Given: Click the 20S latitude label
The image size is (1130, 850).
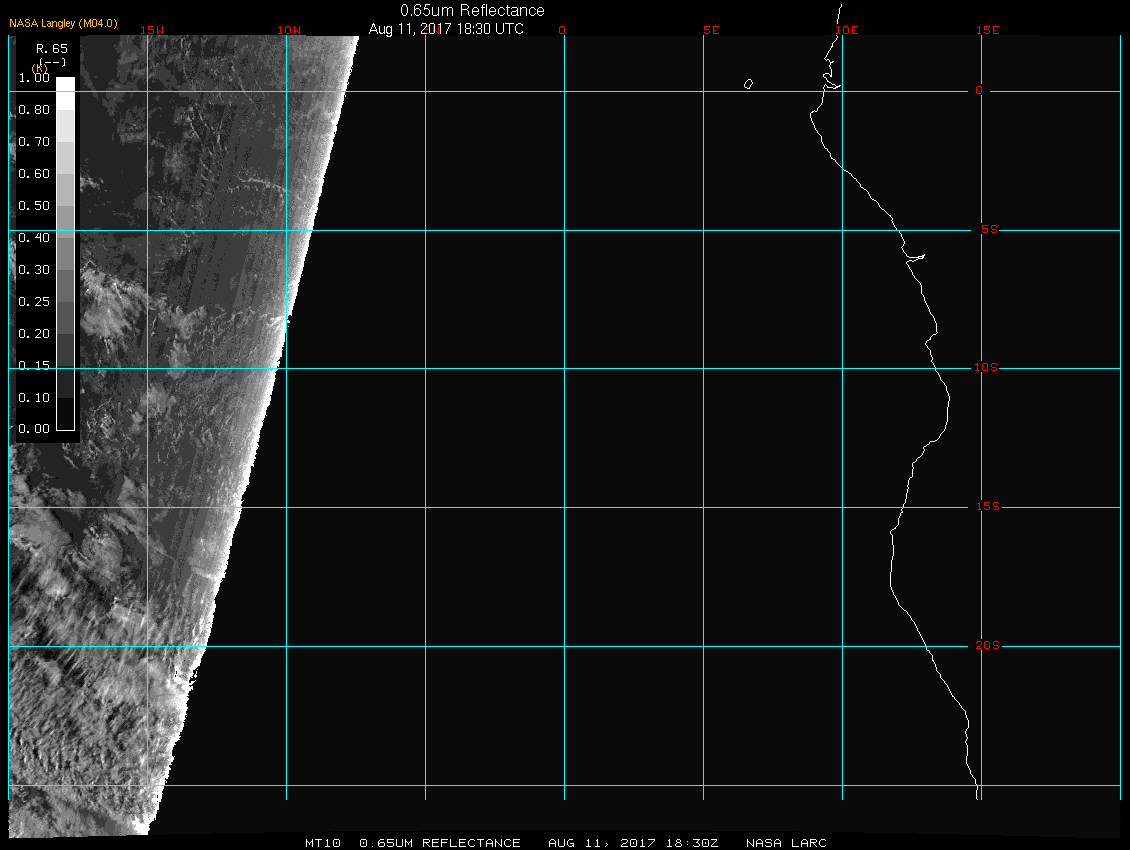Looking at the screenshot, I should point(984,646).
